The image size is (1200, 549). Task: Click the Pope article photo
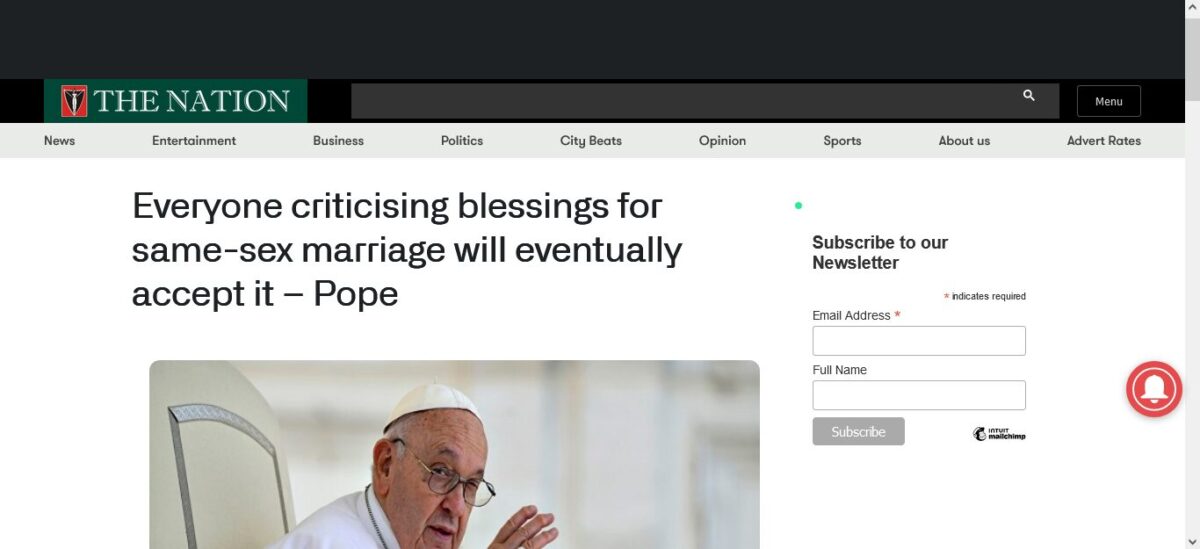[454, 454]
